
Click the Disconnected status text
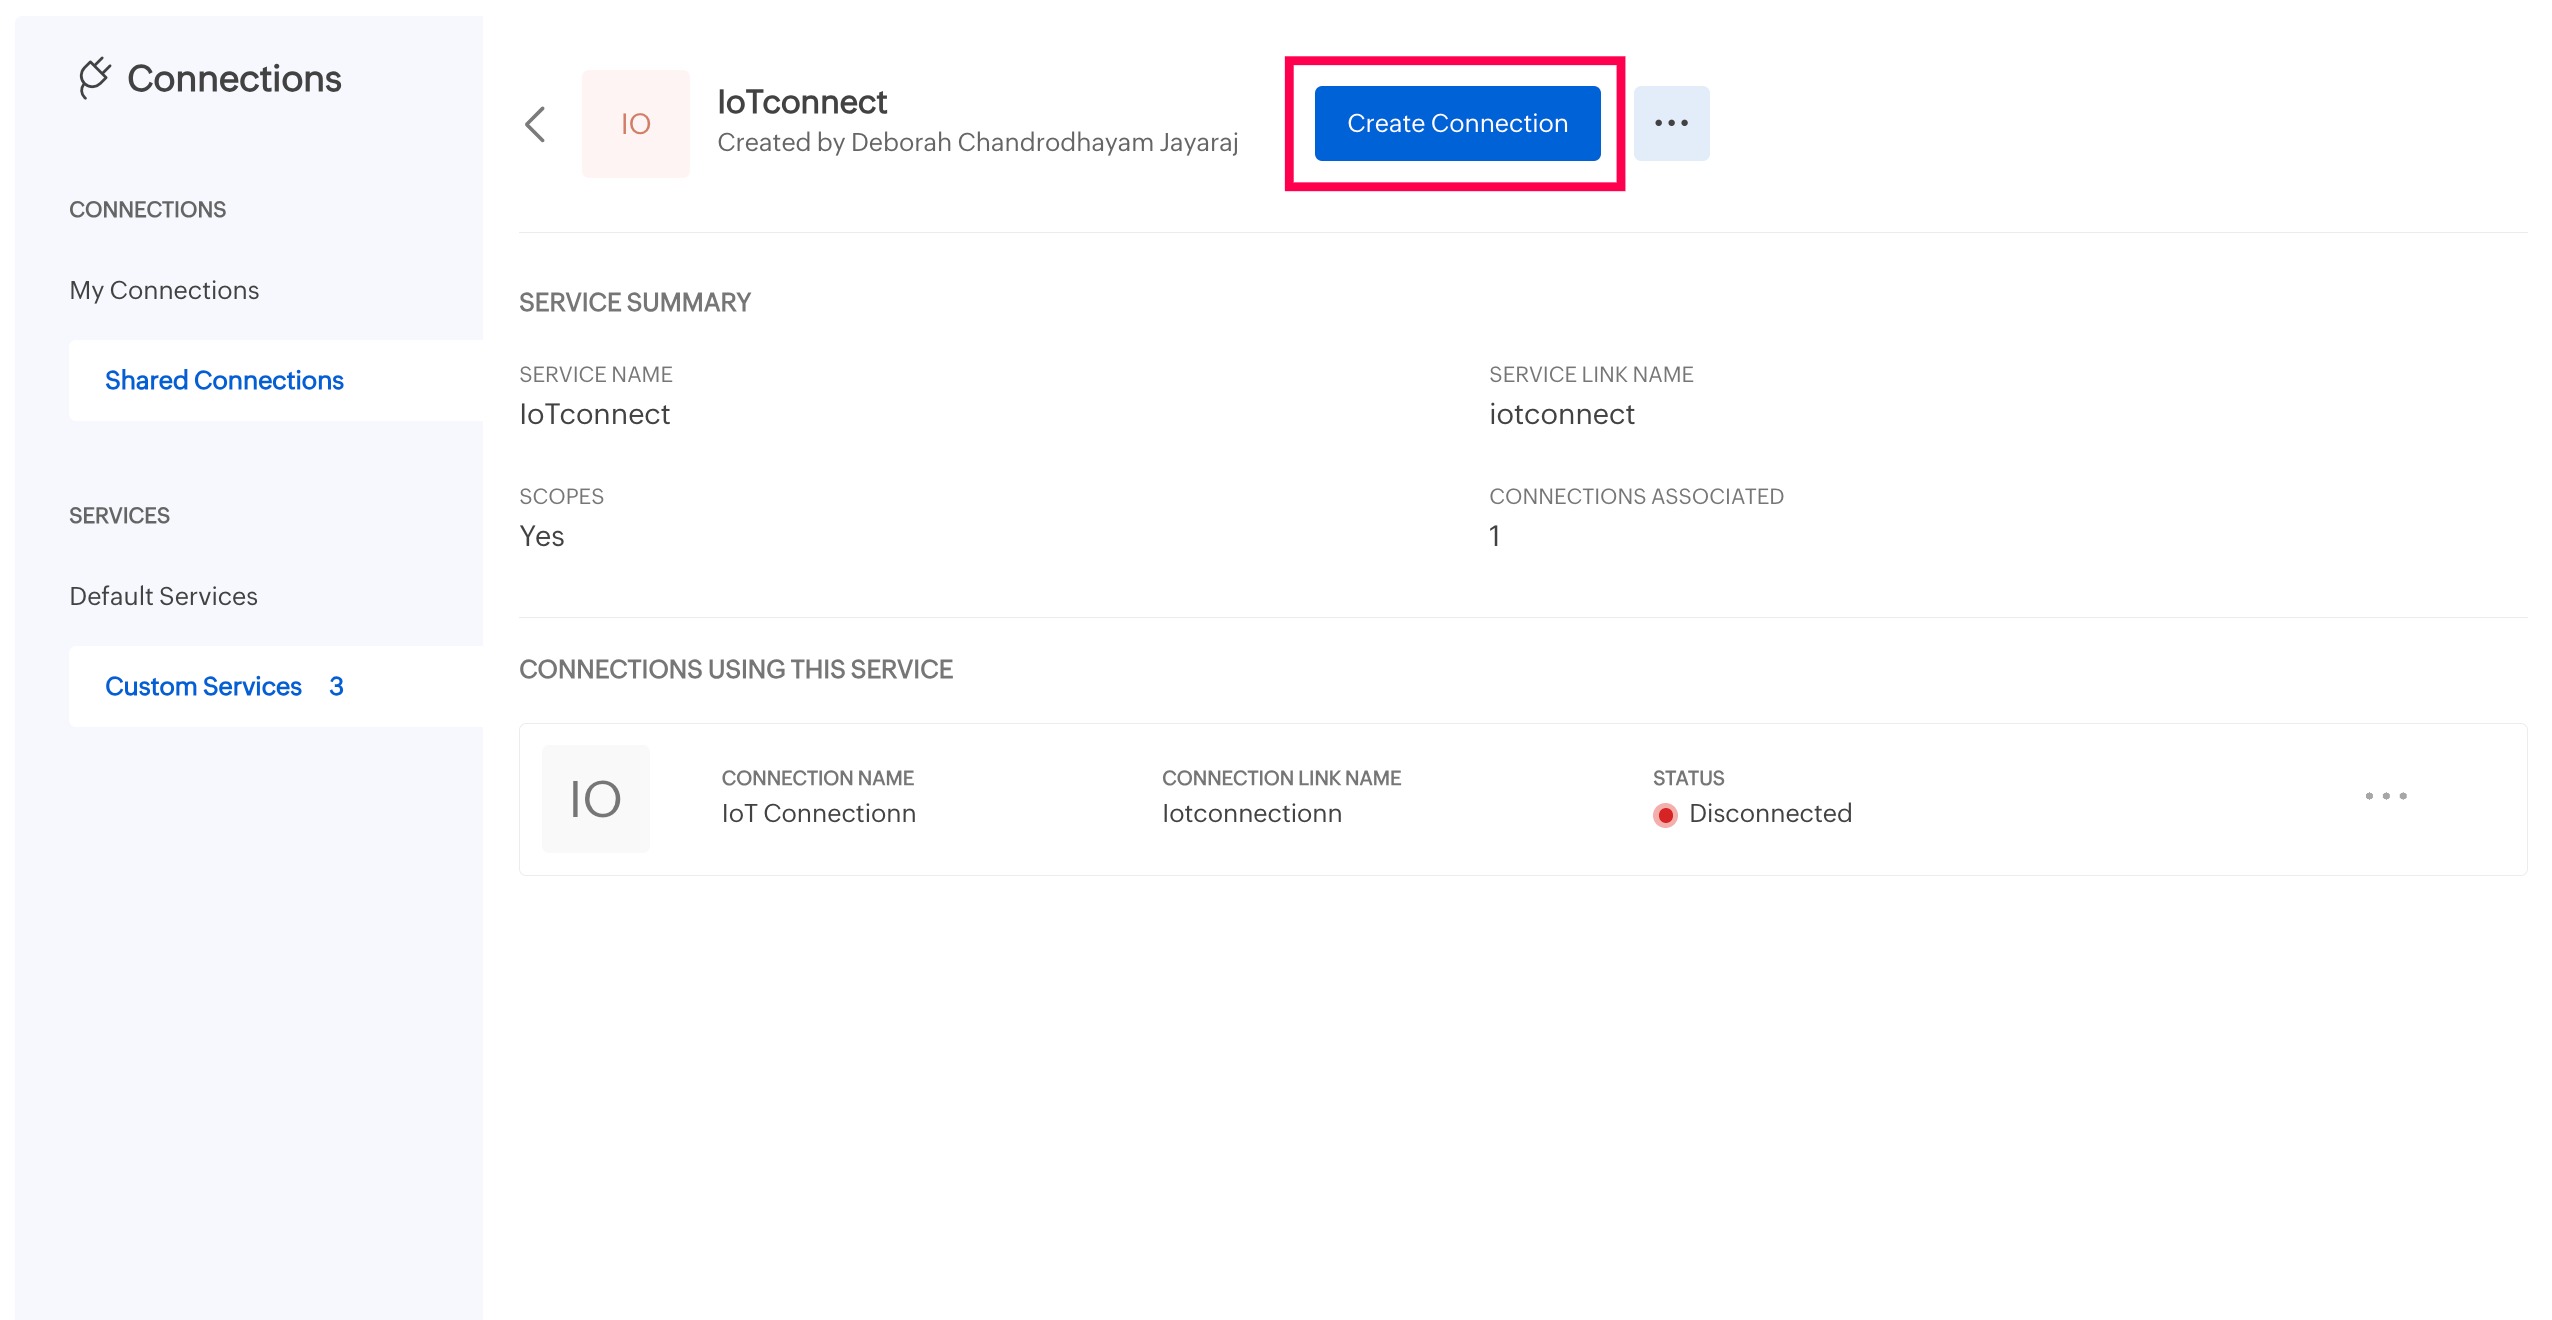tap(1769, 813)
